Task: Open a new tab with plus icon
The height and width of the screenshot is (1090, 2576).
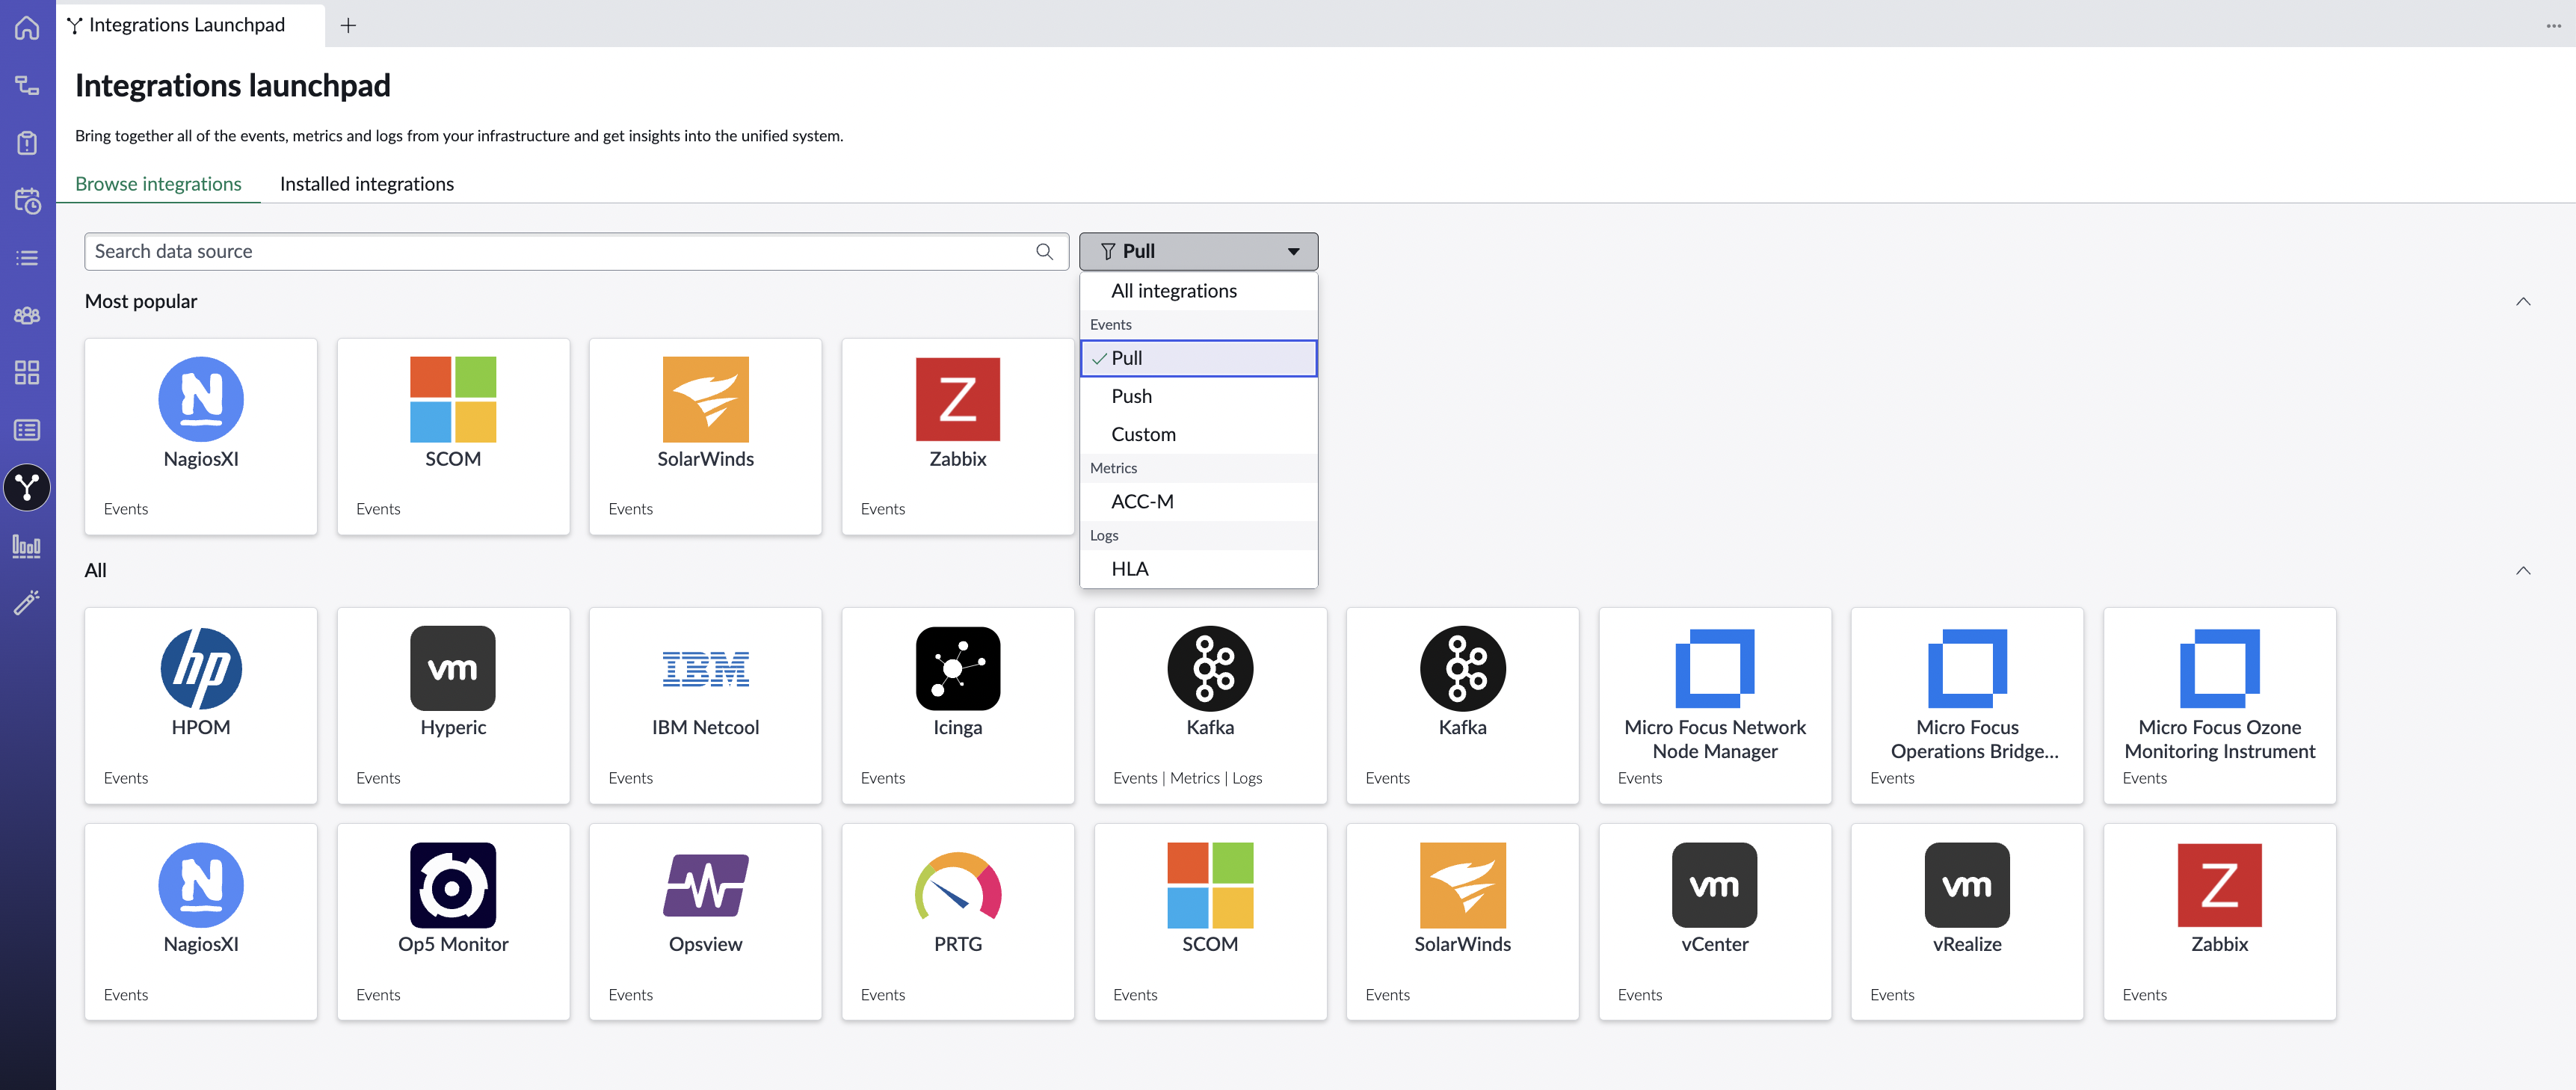Action: tap(348, 25)
